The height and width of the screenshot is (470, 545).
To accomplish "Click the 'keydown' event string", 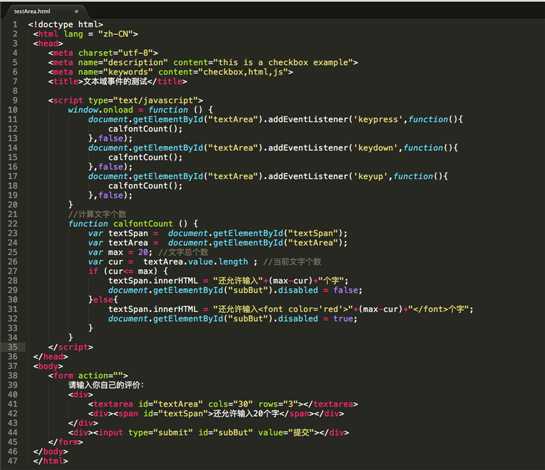I will 375,148.
